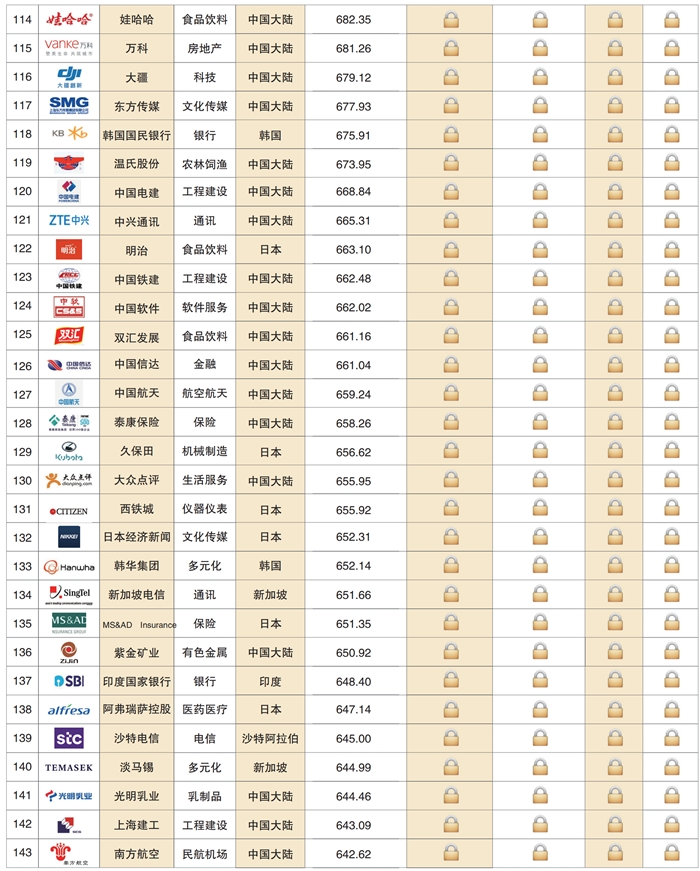Click industry cell 仪器仪表
This screenshot has width=700, height=871.
point(205,509)
